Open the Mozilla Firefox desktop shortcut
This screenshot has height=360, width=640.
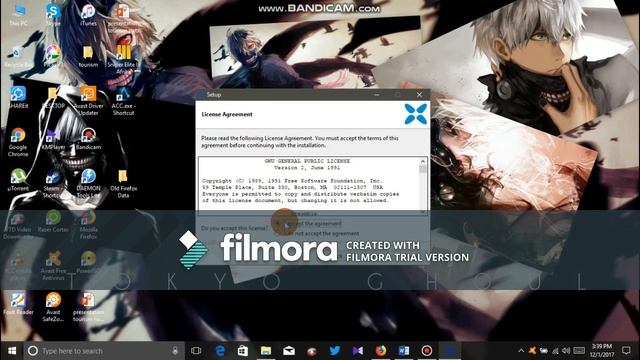click(x=88, y=224)
